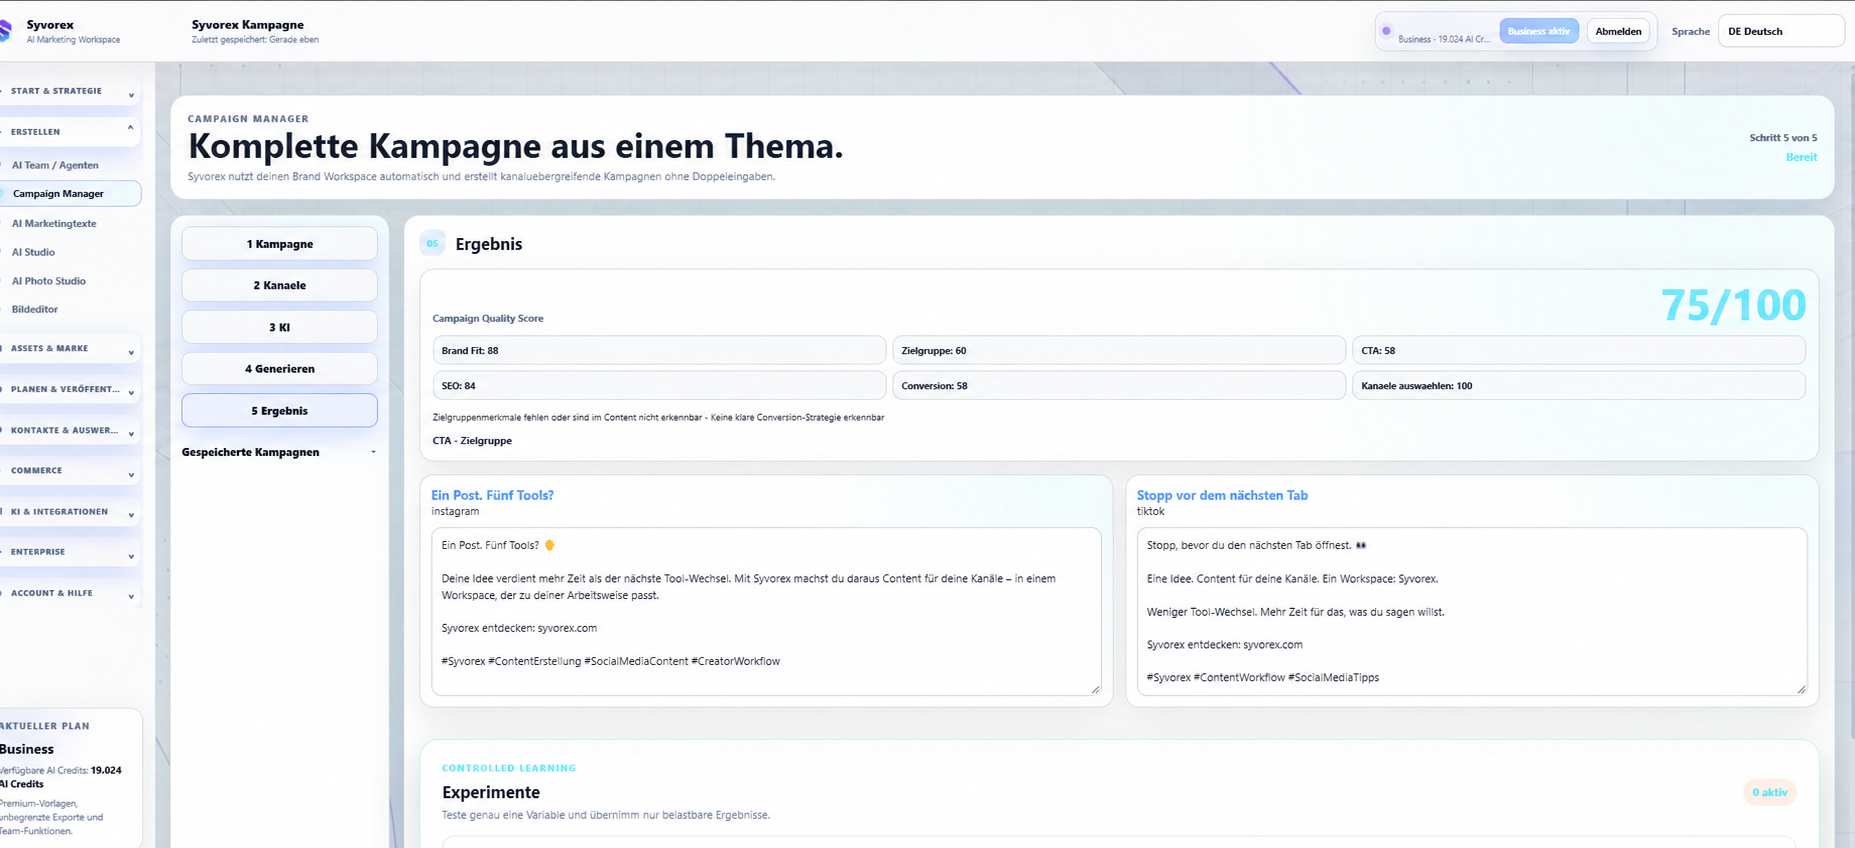1855x848 pixels.
Task: Select step 2 Kanaele
Action: point(279,285)
